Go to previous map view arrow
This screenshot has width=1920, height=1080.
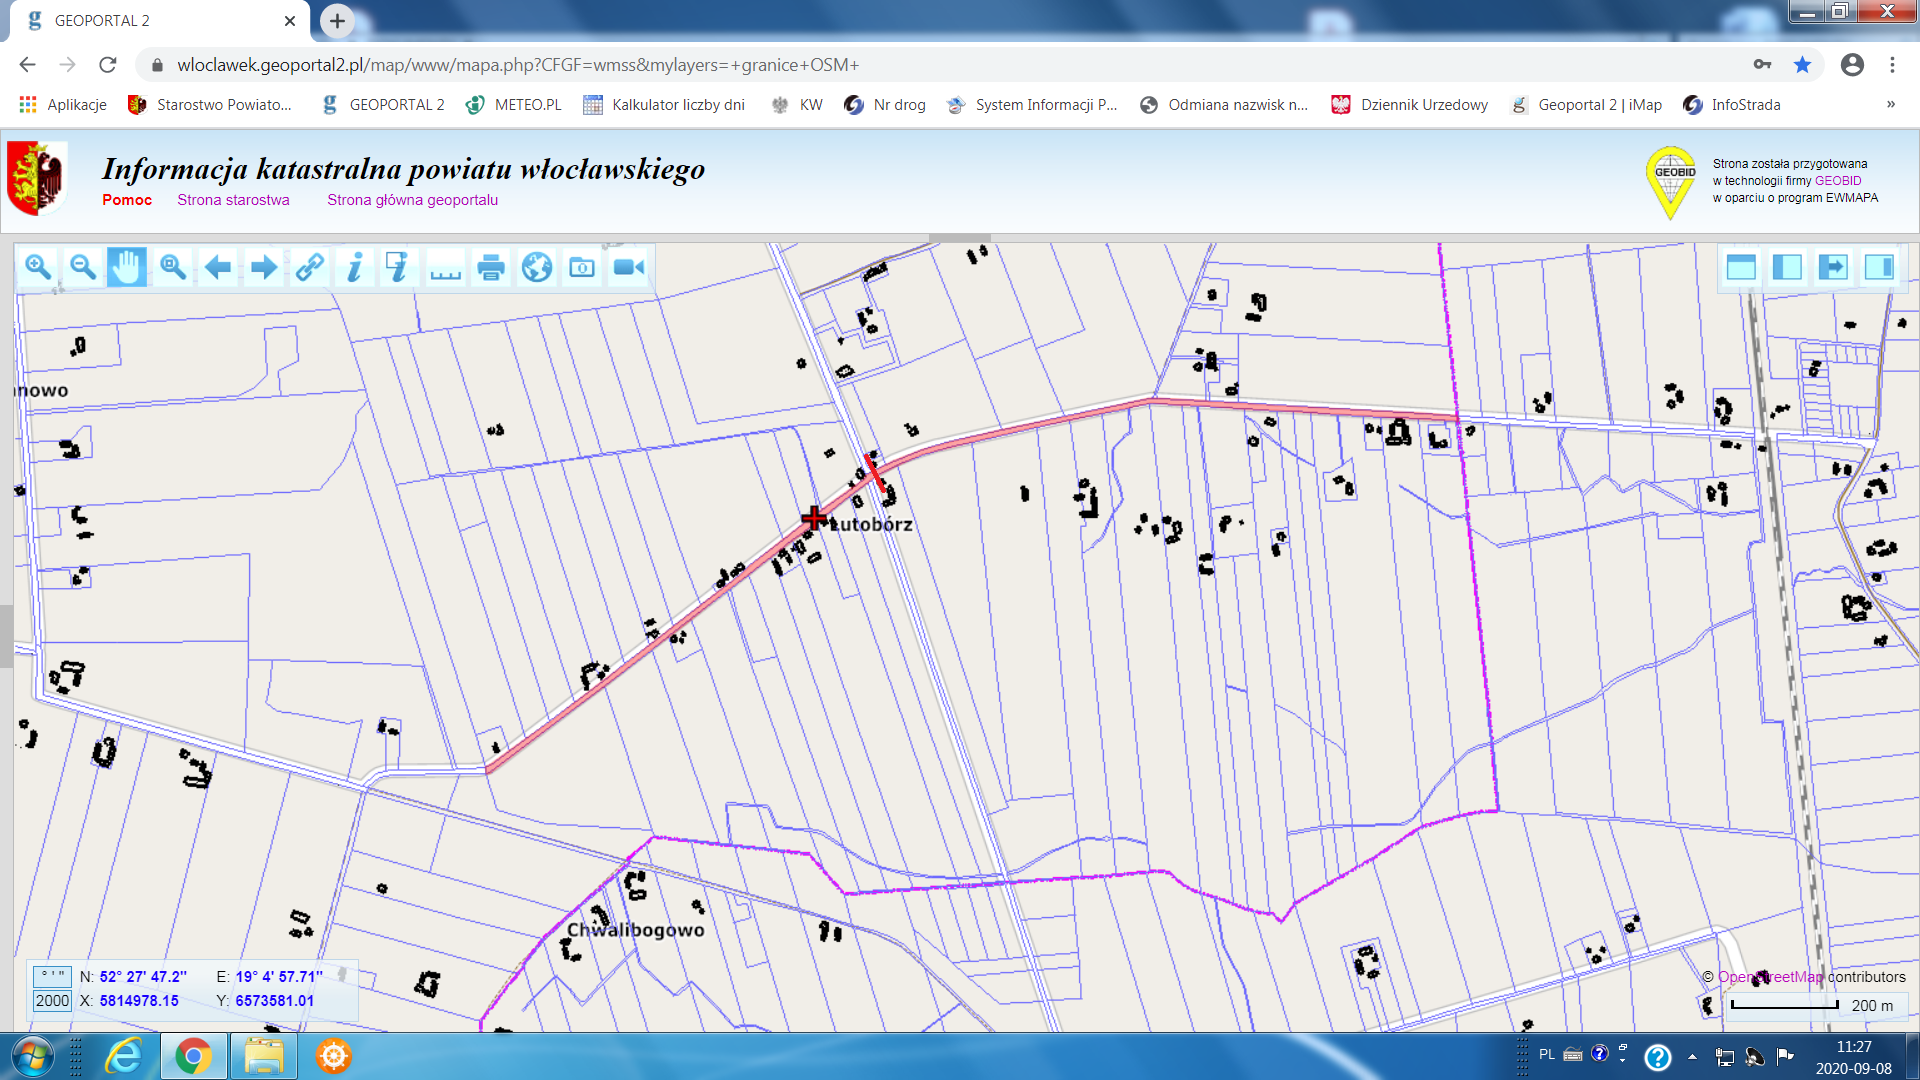point(218,267)
